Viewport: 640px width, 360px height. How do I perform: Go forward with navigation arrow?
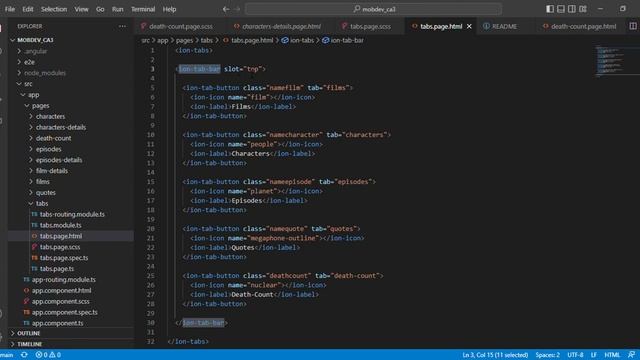click(237, 9)
